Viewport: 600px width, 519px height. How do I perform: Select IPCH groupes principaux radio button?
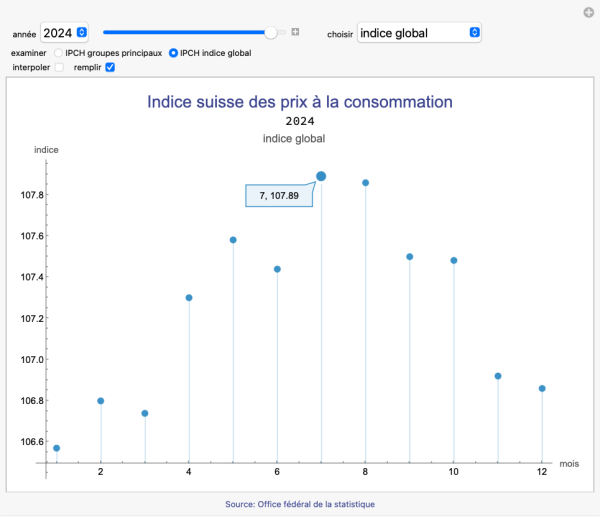tap(59, 52)
